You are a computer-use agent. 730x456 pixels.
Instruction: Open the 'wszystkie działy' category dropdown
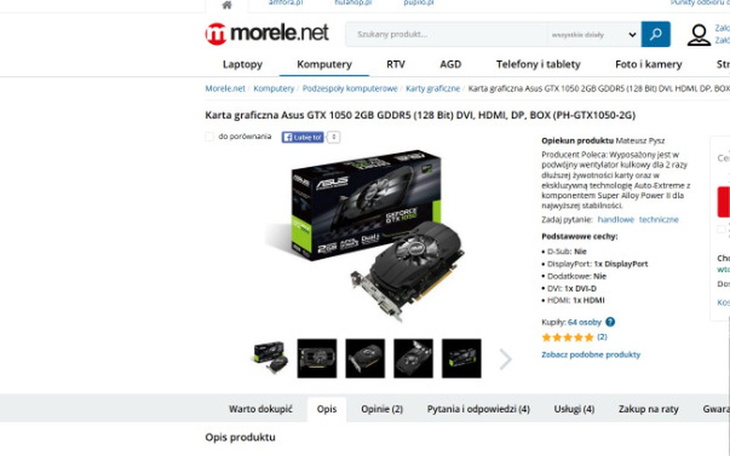[594, 34]
